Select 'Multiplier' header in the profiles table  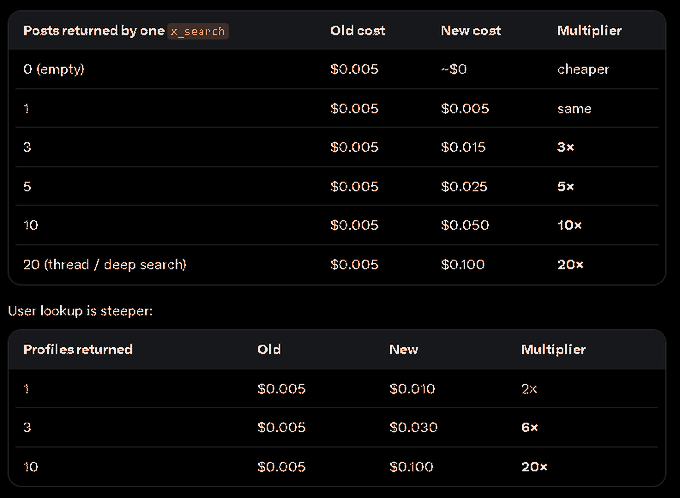553,350
